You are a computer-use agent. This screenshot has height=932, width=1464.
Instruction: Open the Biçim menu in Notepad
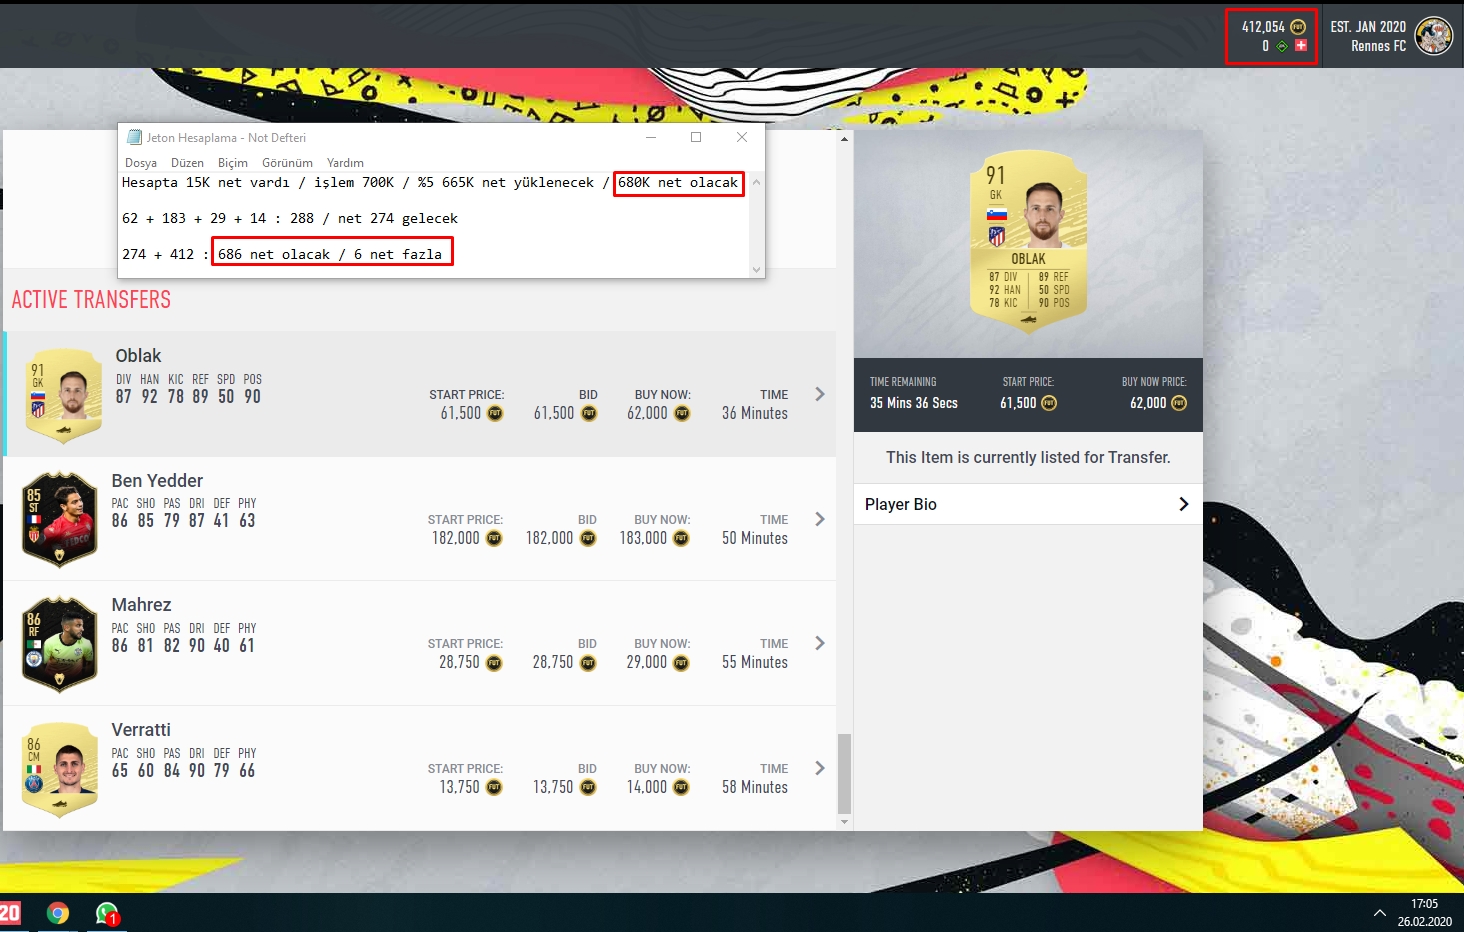tap(233, 162)
